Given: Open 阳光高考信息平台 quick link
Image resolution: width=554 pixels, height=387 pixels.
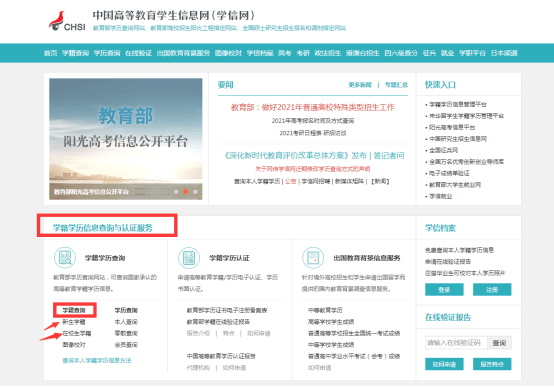Looking at the screenshot, I should 452,127.
